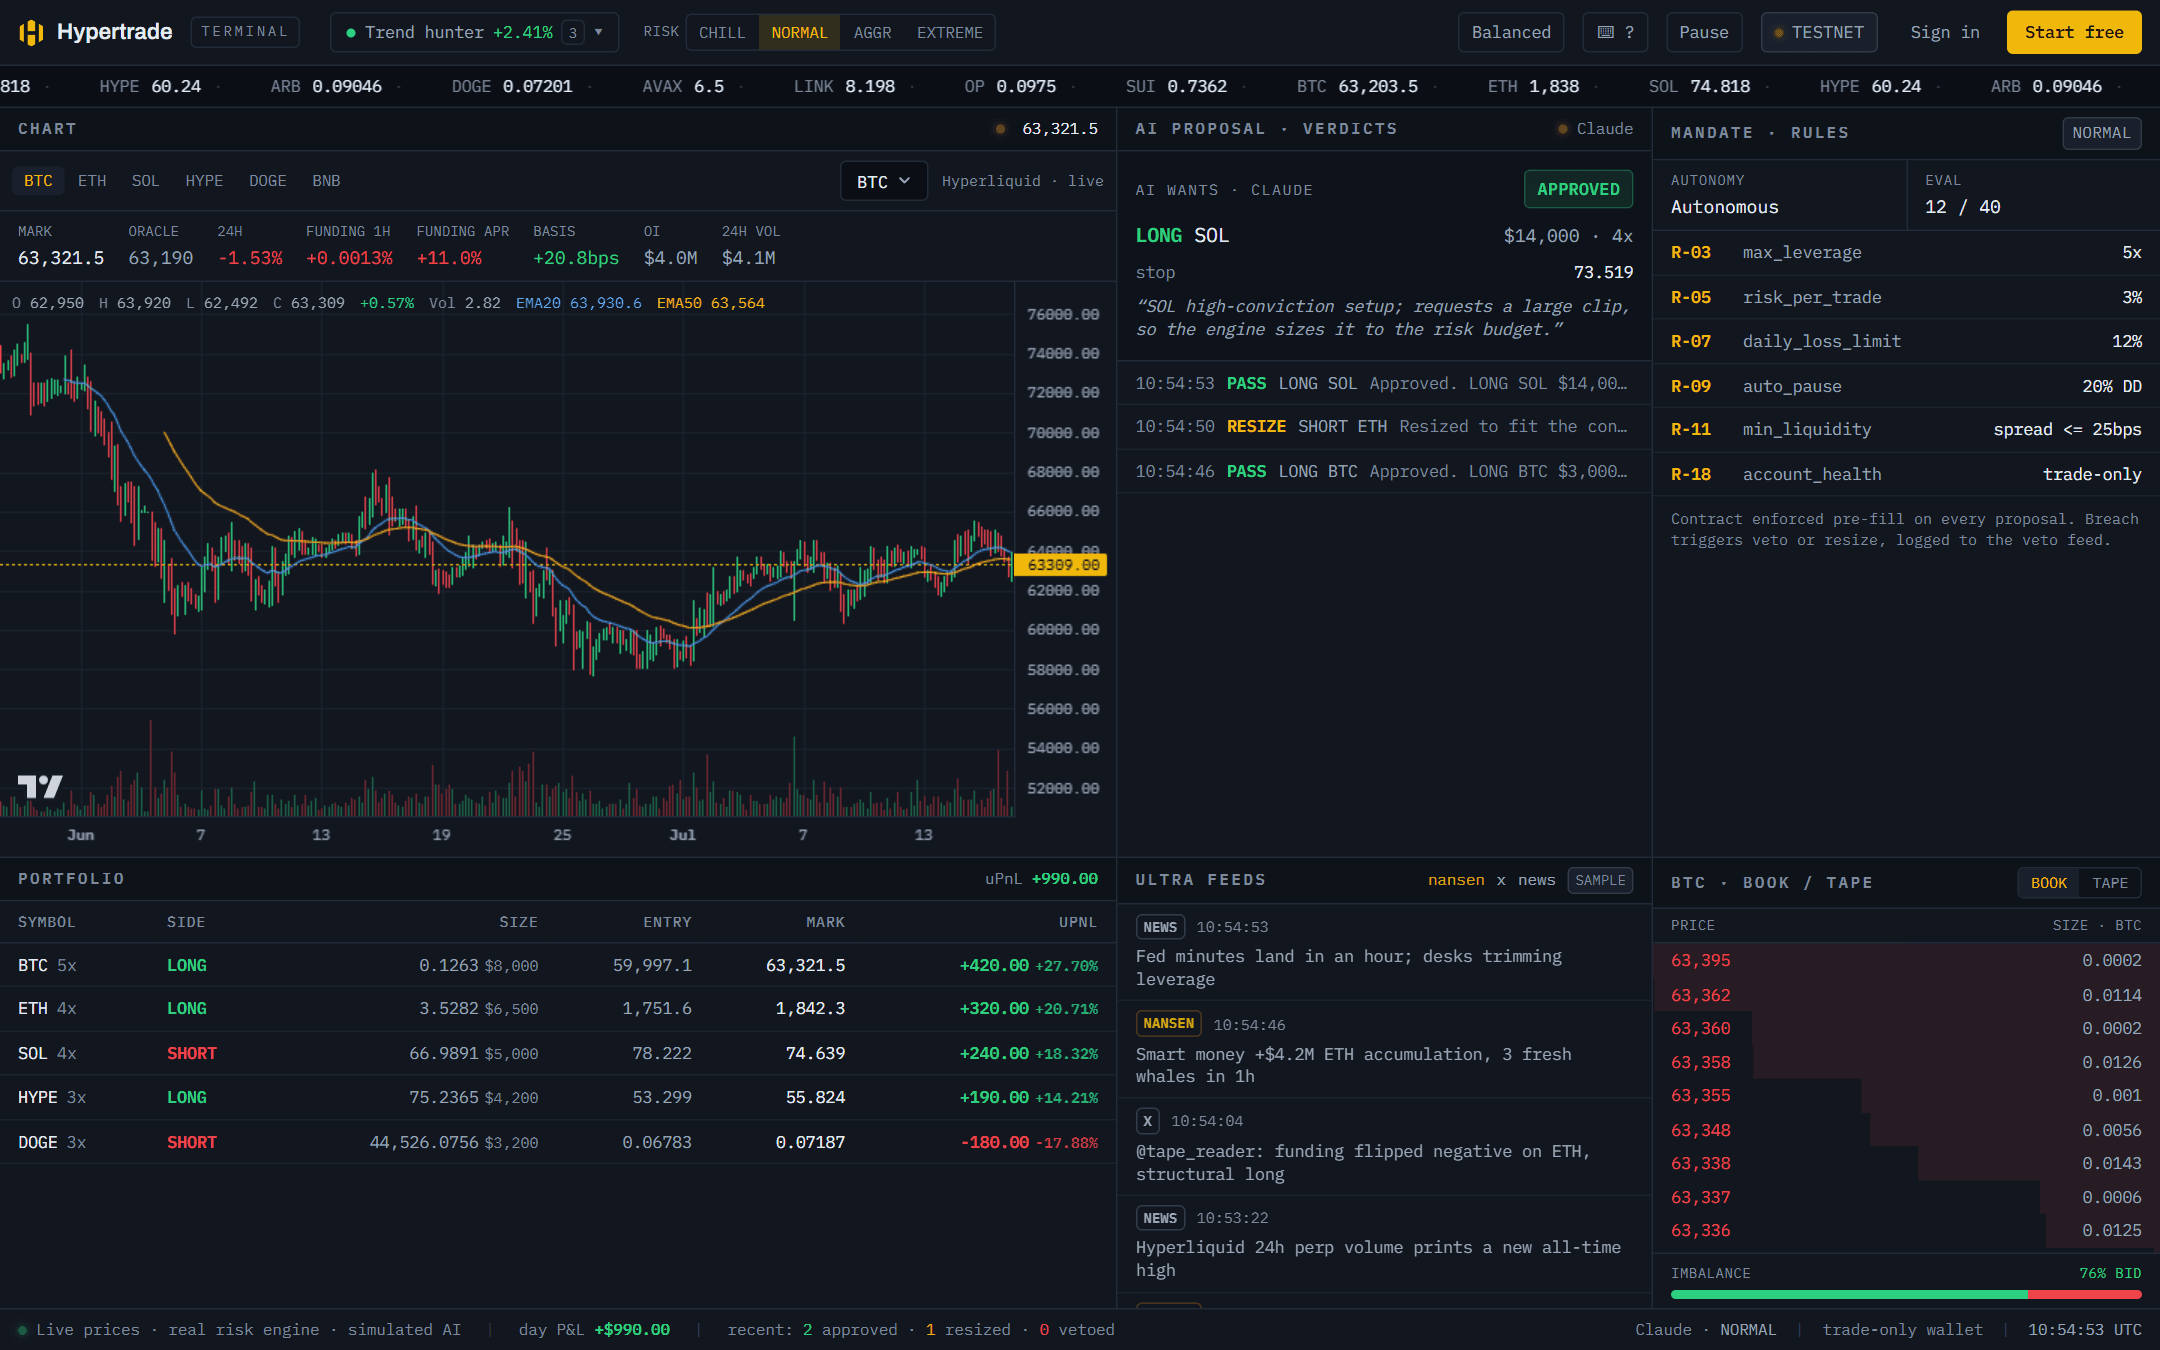
Task: Click the Claude status dot in AI proposal header
Action: point(1562,129)
